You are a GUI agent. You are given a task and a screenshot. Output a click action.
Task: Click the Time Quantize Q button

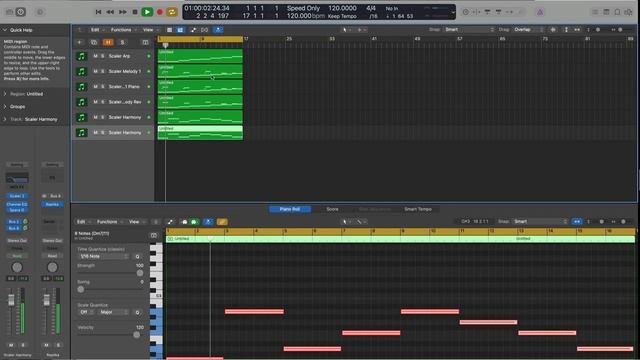tap(138, 256)
